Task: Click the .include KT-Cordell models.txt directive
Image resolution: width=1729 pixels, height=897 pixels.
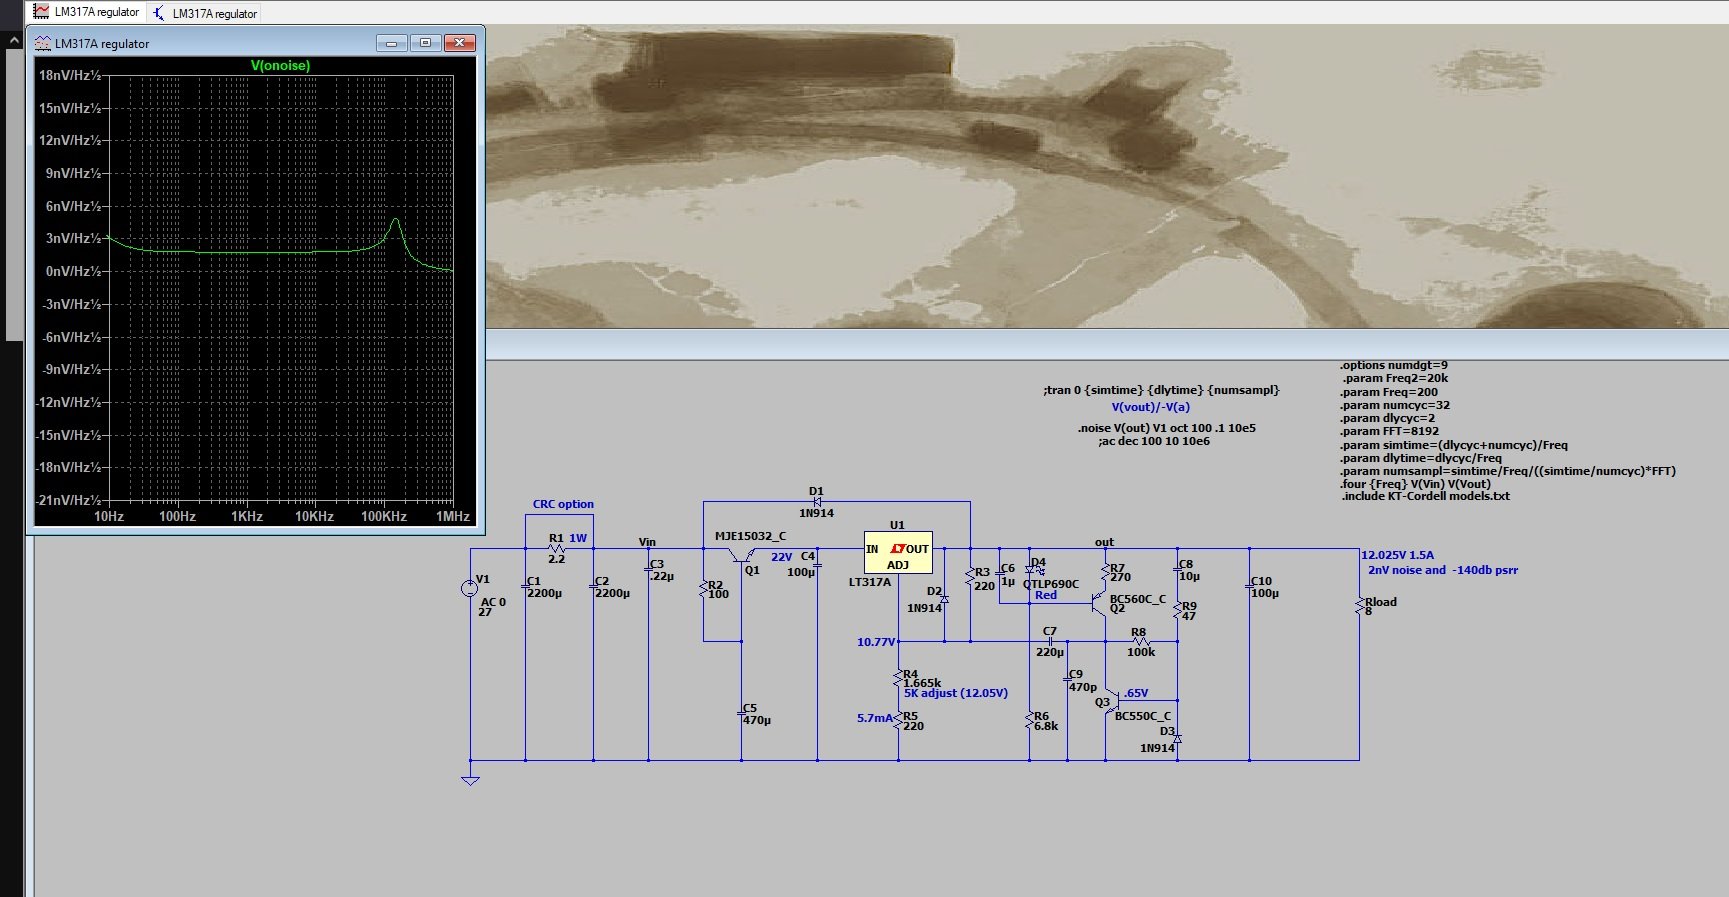Action: (x=1426, y=496)
